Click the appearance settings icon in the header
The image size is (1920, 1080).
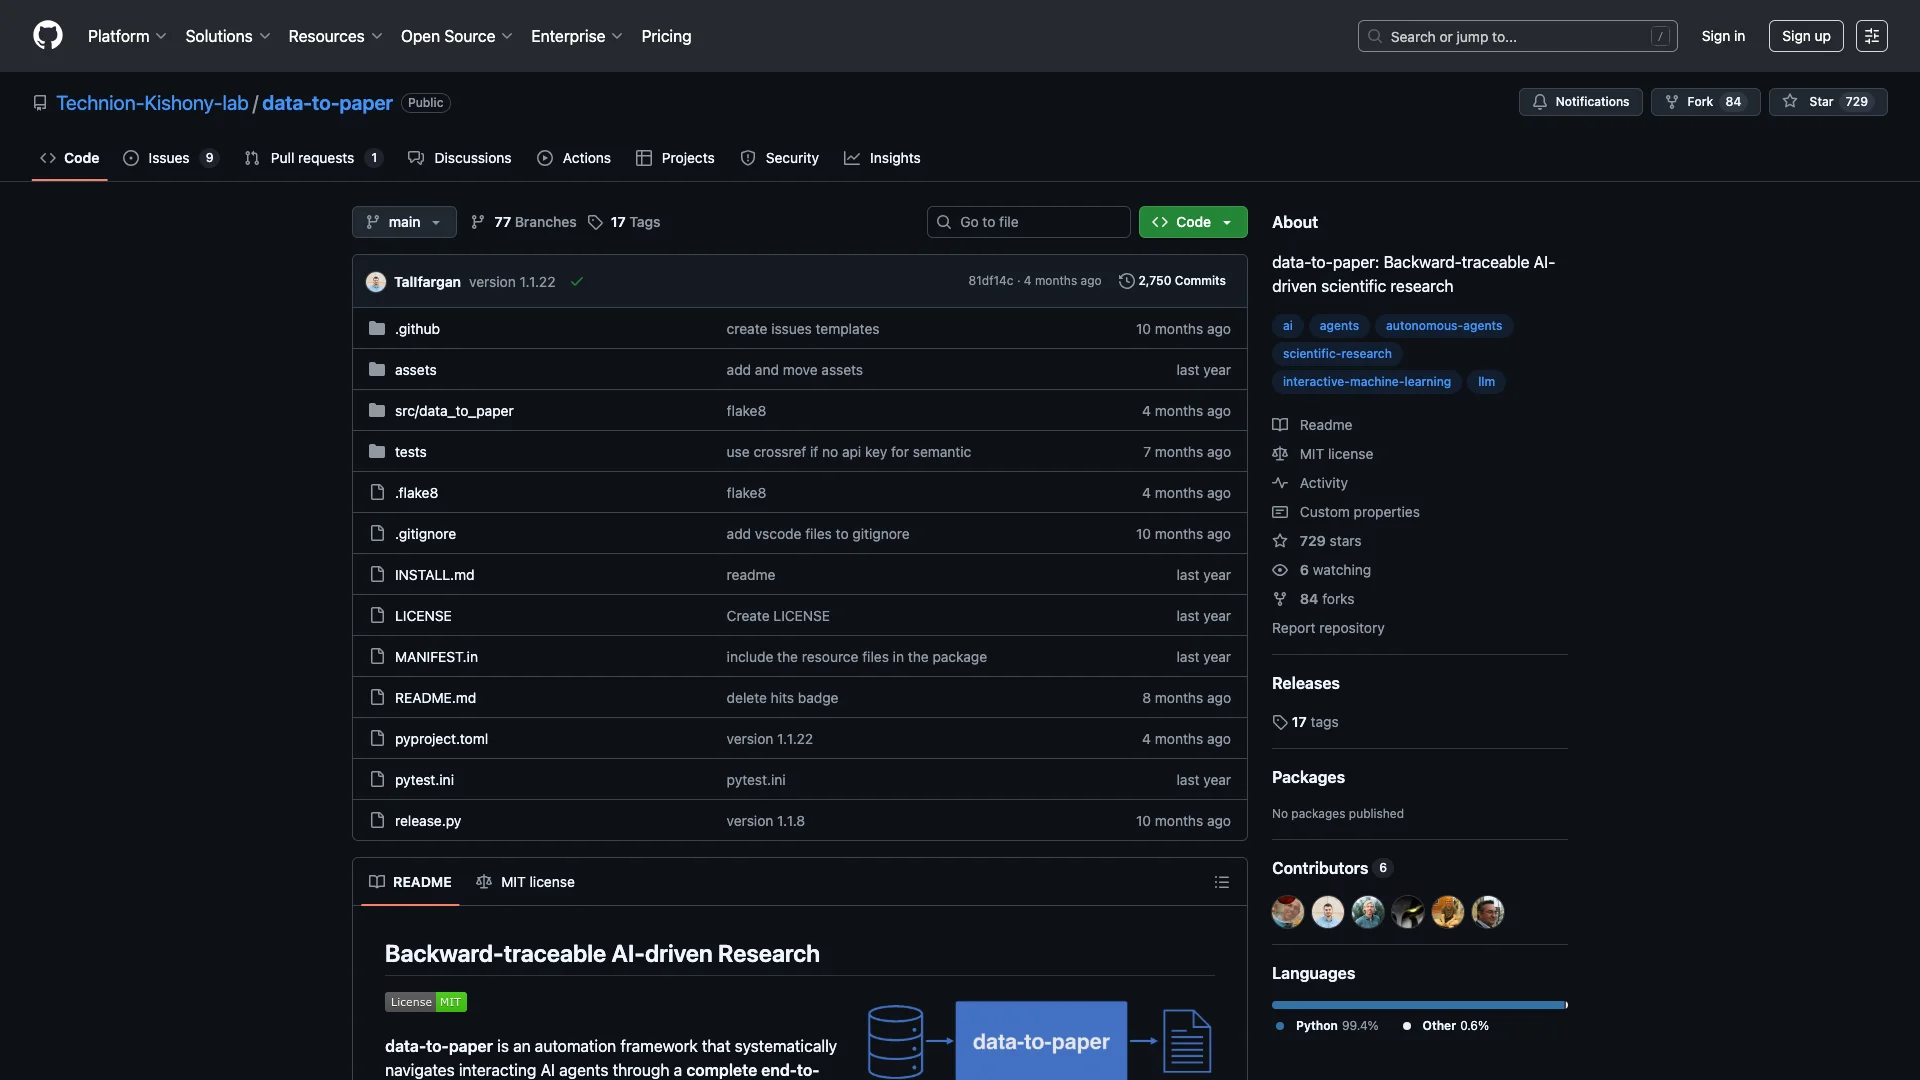tap(1871, 36)
